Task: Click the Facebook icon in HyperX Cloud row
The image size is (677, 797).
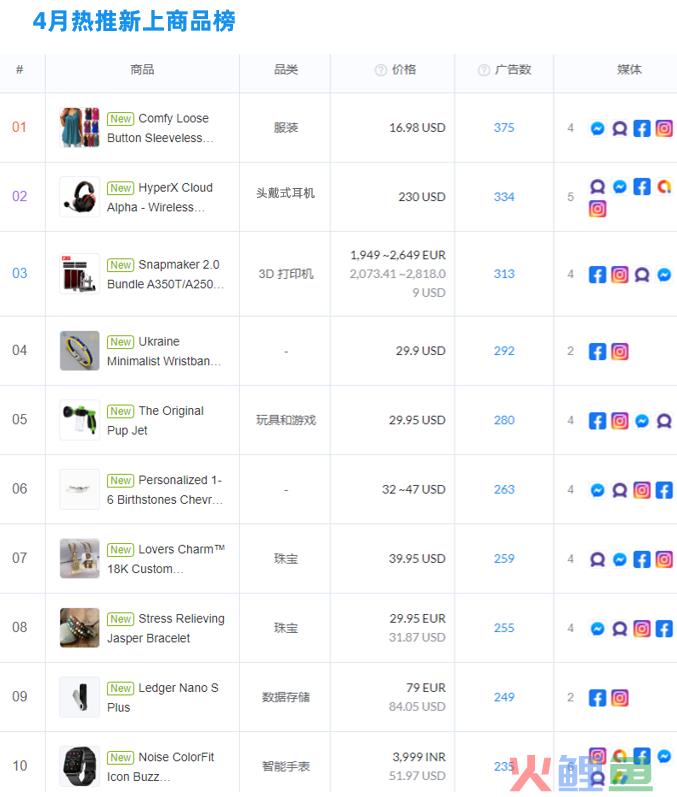Action: click(x=642, y=187)
